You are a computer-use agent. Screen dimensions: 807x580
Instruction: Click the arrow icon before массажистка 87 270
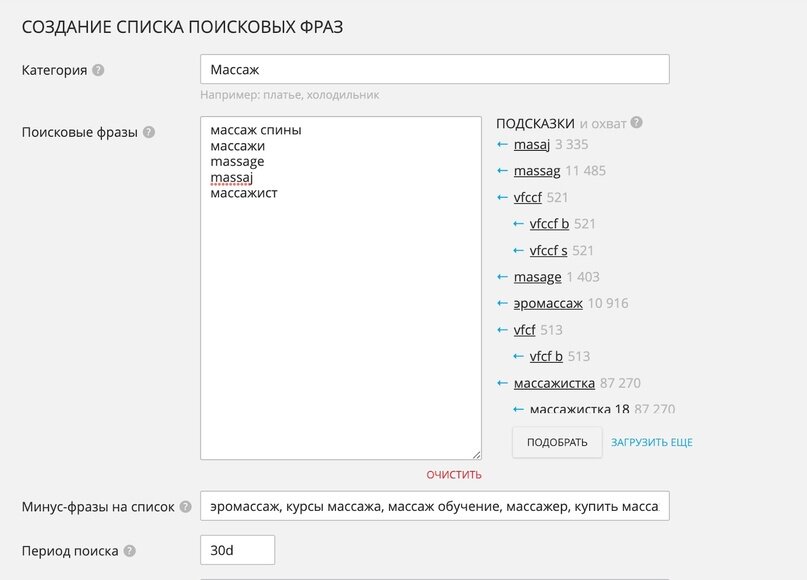point(503,383)
